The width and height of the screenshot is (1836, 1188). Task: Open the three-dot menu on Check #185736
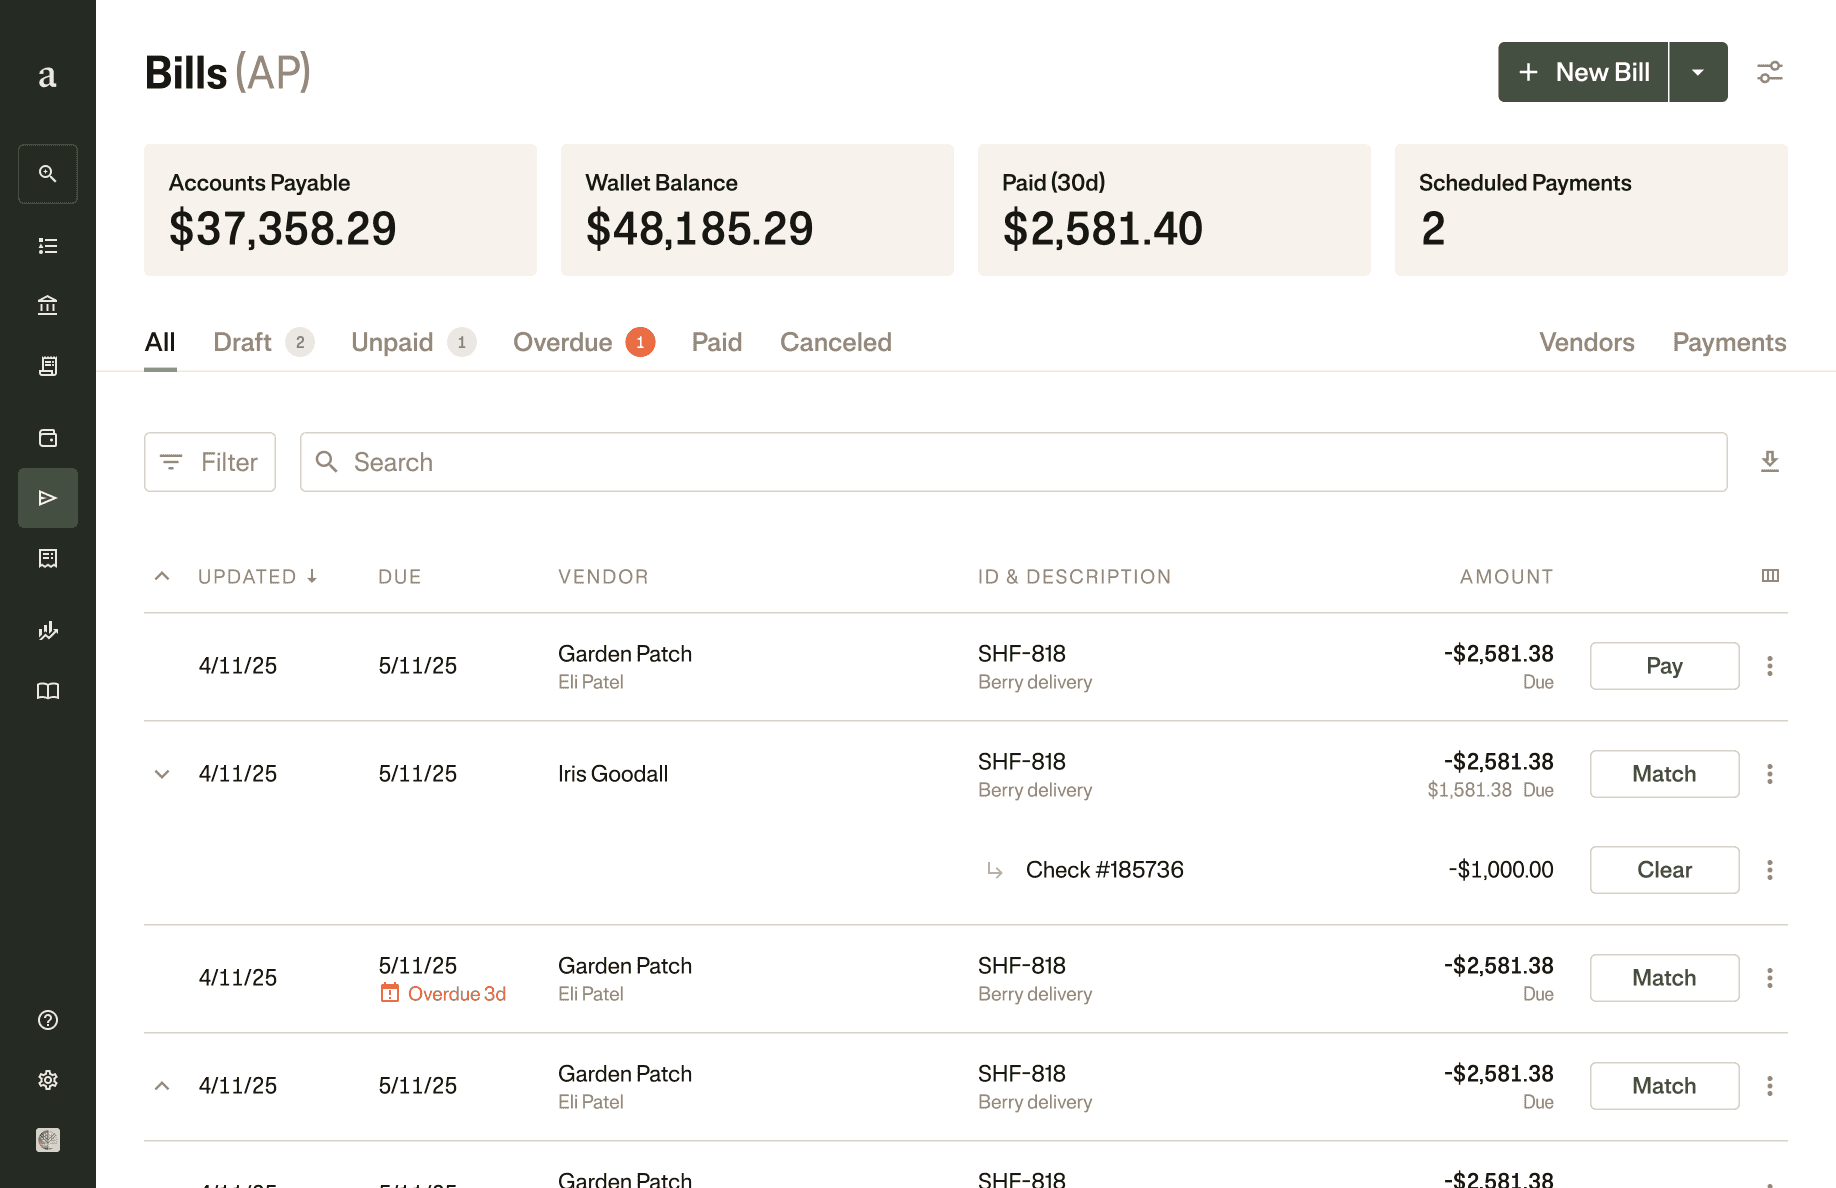(1769, 870)
